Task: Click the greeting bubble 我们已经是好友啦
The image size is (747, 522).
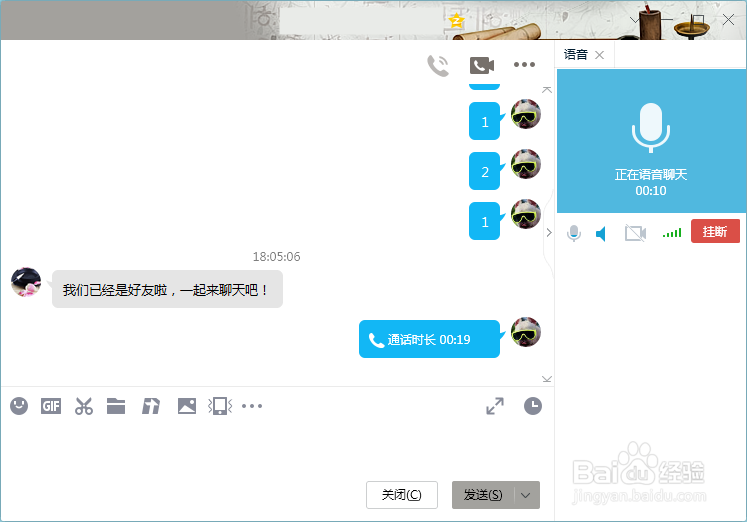Action: click(167, 289)
